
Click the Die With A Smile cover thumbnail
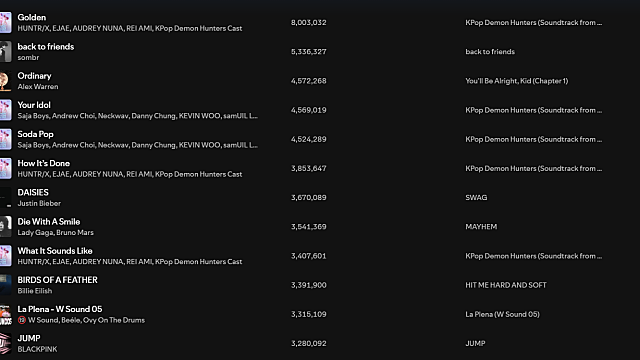[6, 227]
